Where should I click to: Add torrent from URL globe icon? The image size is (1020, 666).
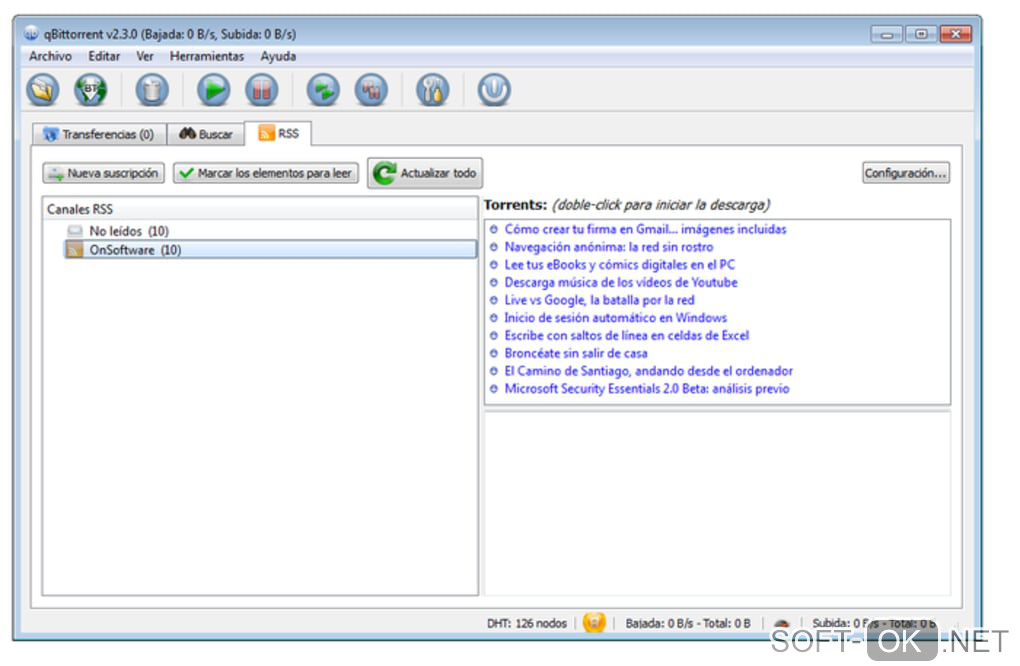click(x=90, y=90)
